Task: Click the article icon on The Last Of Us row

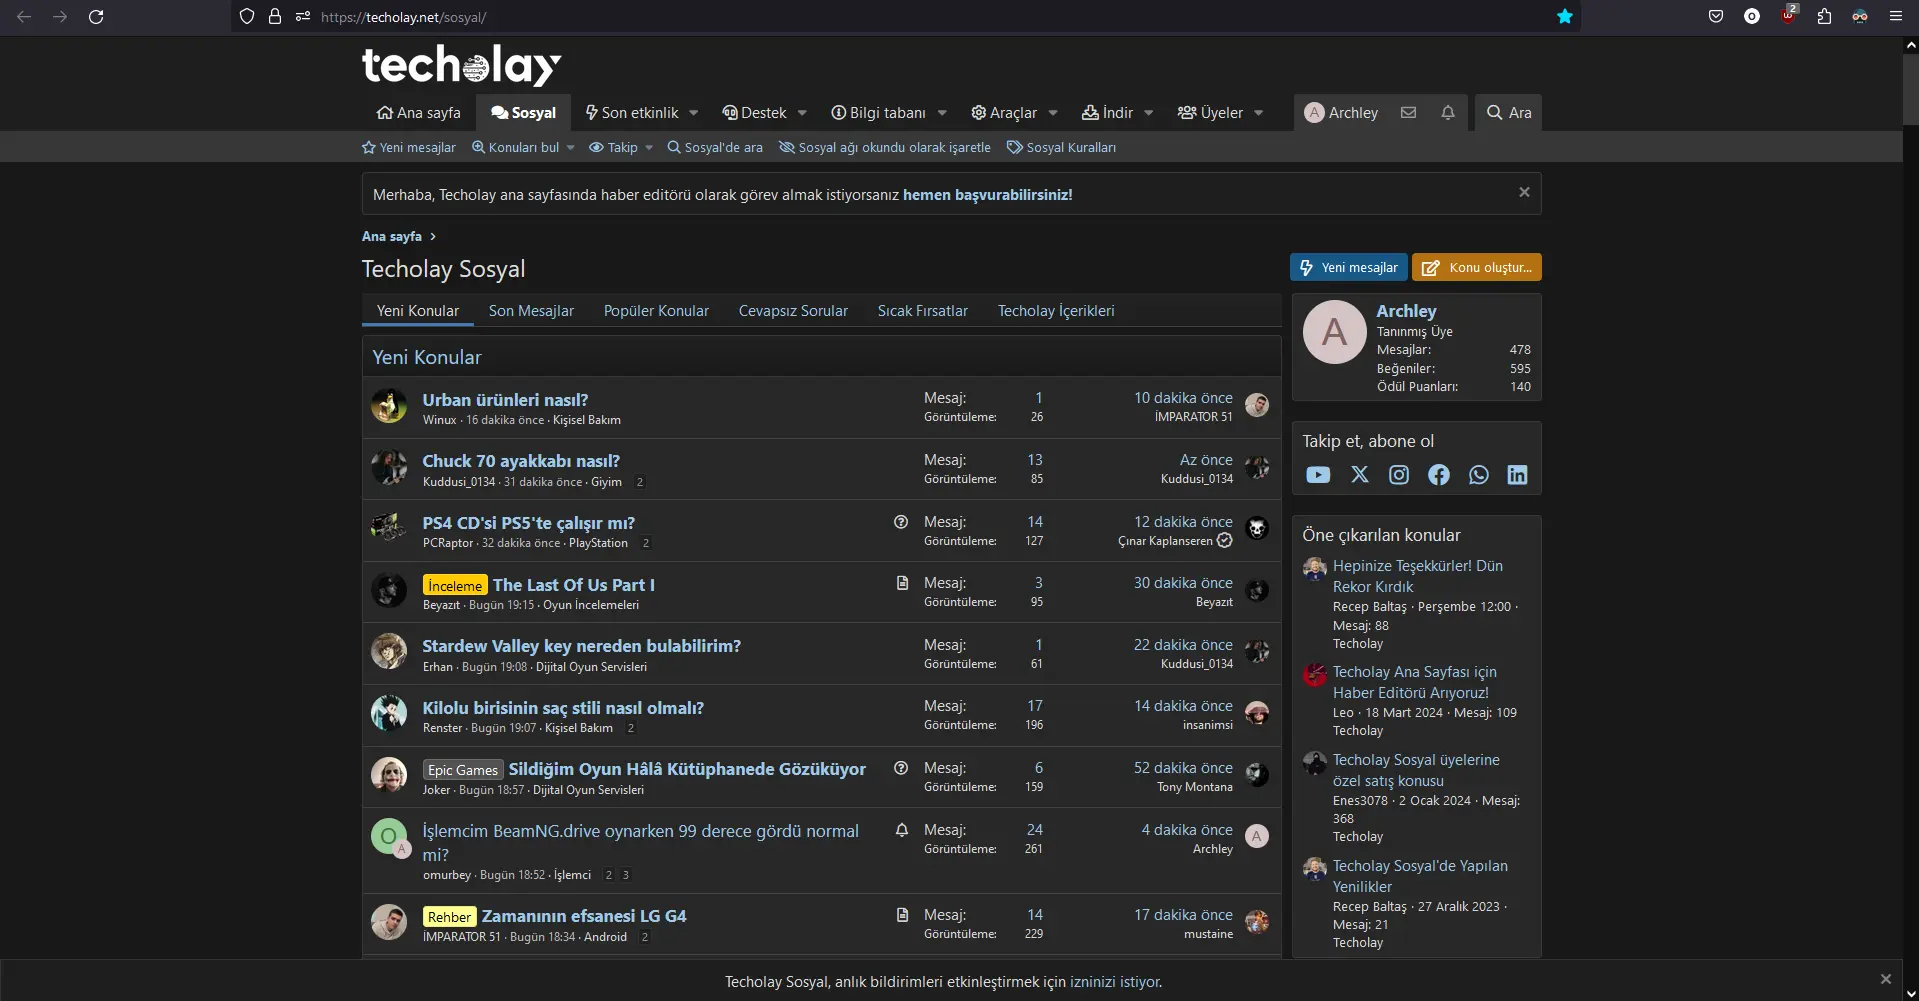Action: coord(902,583)
